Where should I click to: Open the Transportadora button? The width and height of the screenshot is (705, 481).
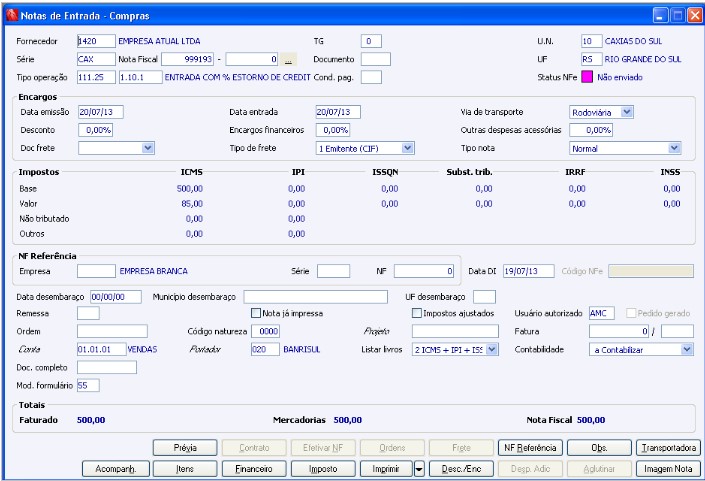click(x=671, y=448)
